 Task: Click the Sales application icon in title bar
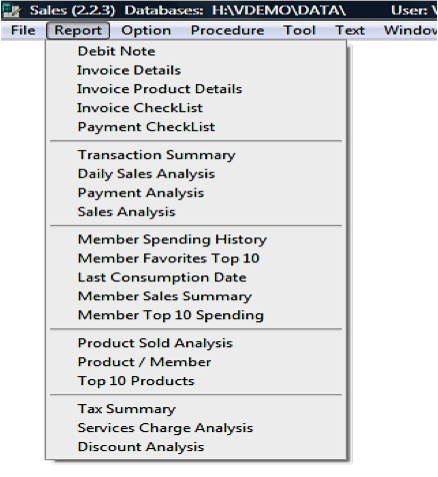(11, 10)
